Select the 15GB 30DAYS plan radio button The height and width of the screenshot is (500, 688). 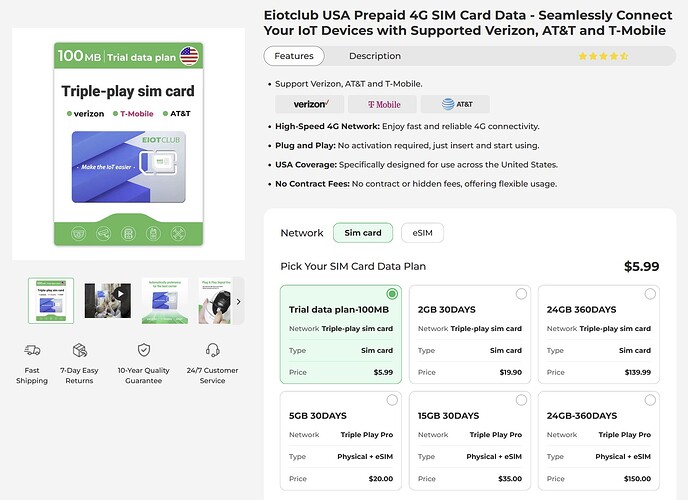click(521, 400)
